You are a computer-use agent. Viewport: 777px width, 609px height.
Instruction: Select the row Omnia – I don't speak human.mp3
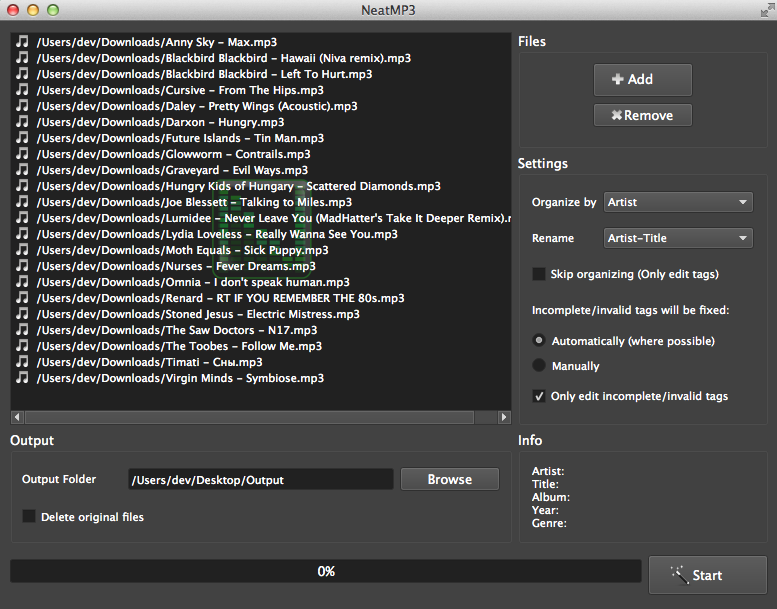pos(261,281)
